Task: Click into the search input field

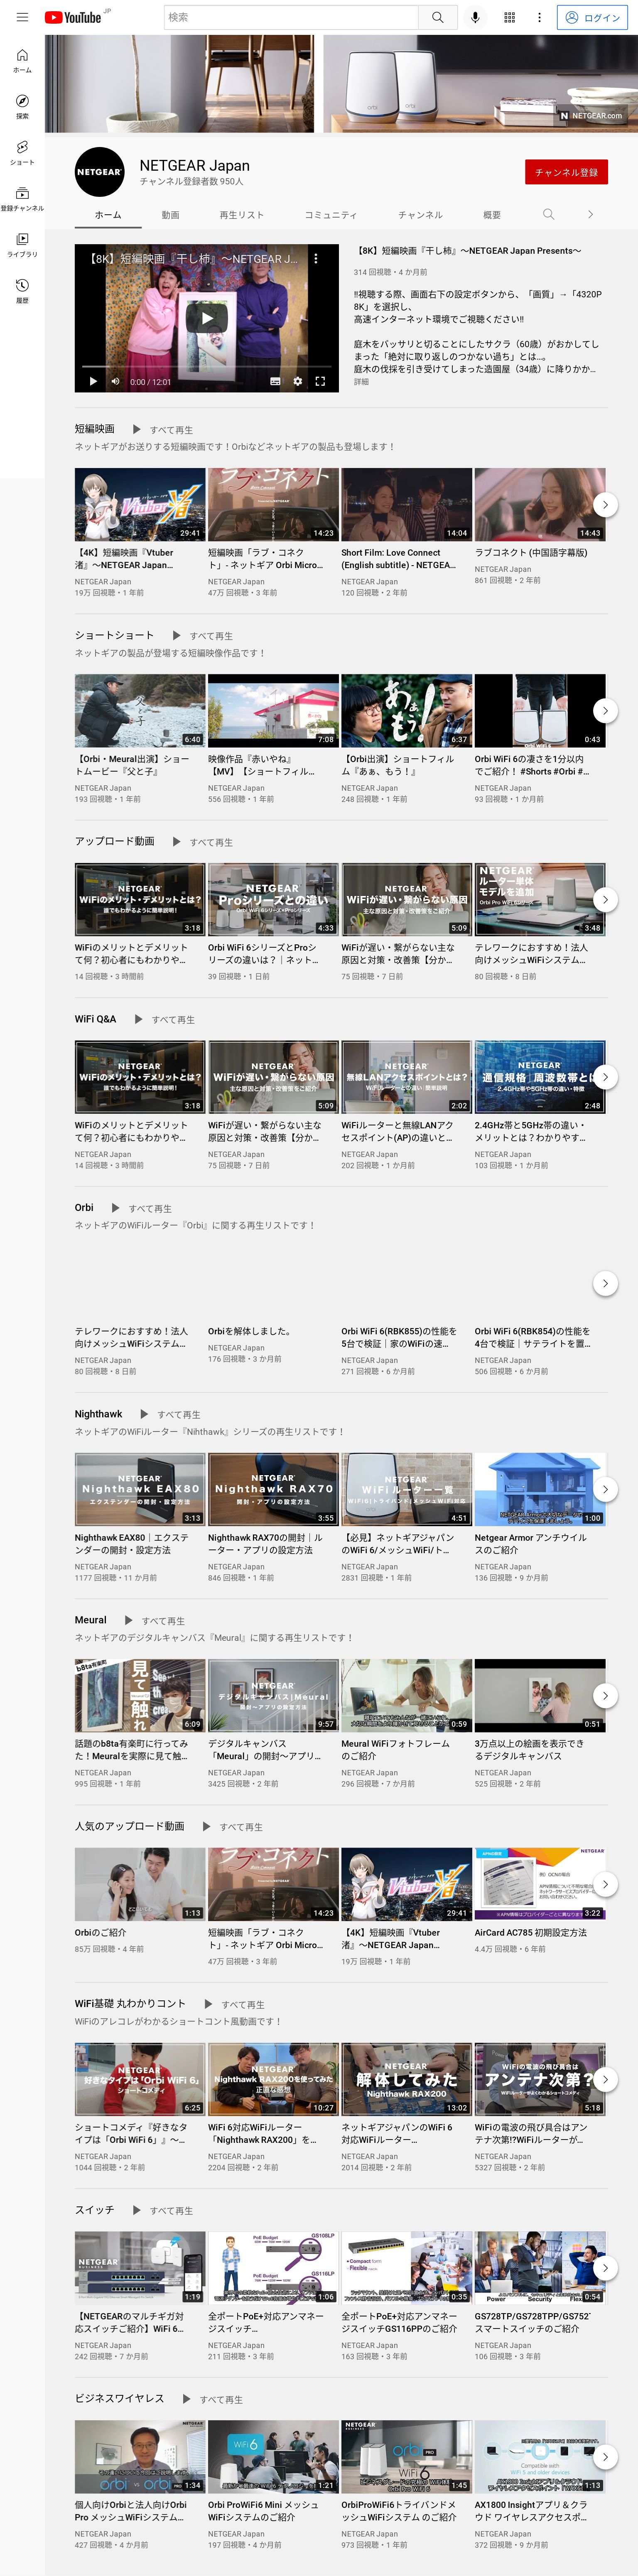Action: point(291,17)
